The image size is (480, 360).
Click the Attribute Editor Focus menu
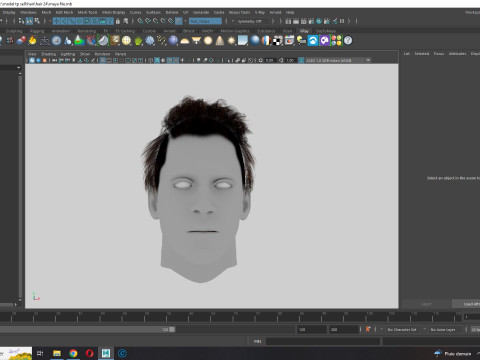pos(439,54)
